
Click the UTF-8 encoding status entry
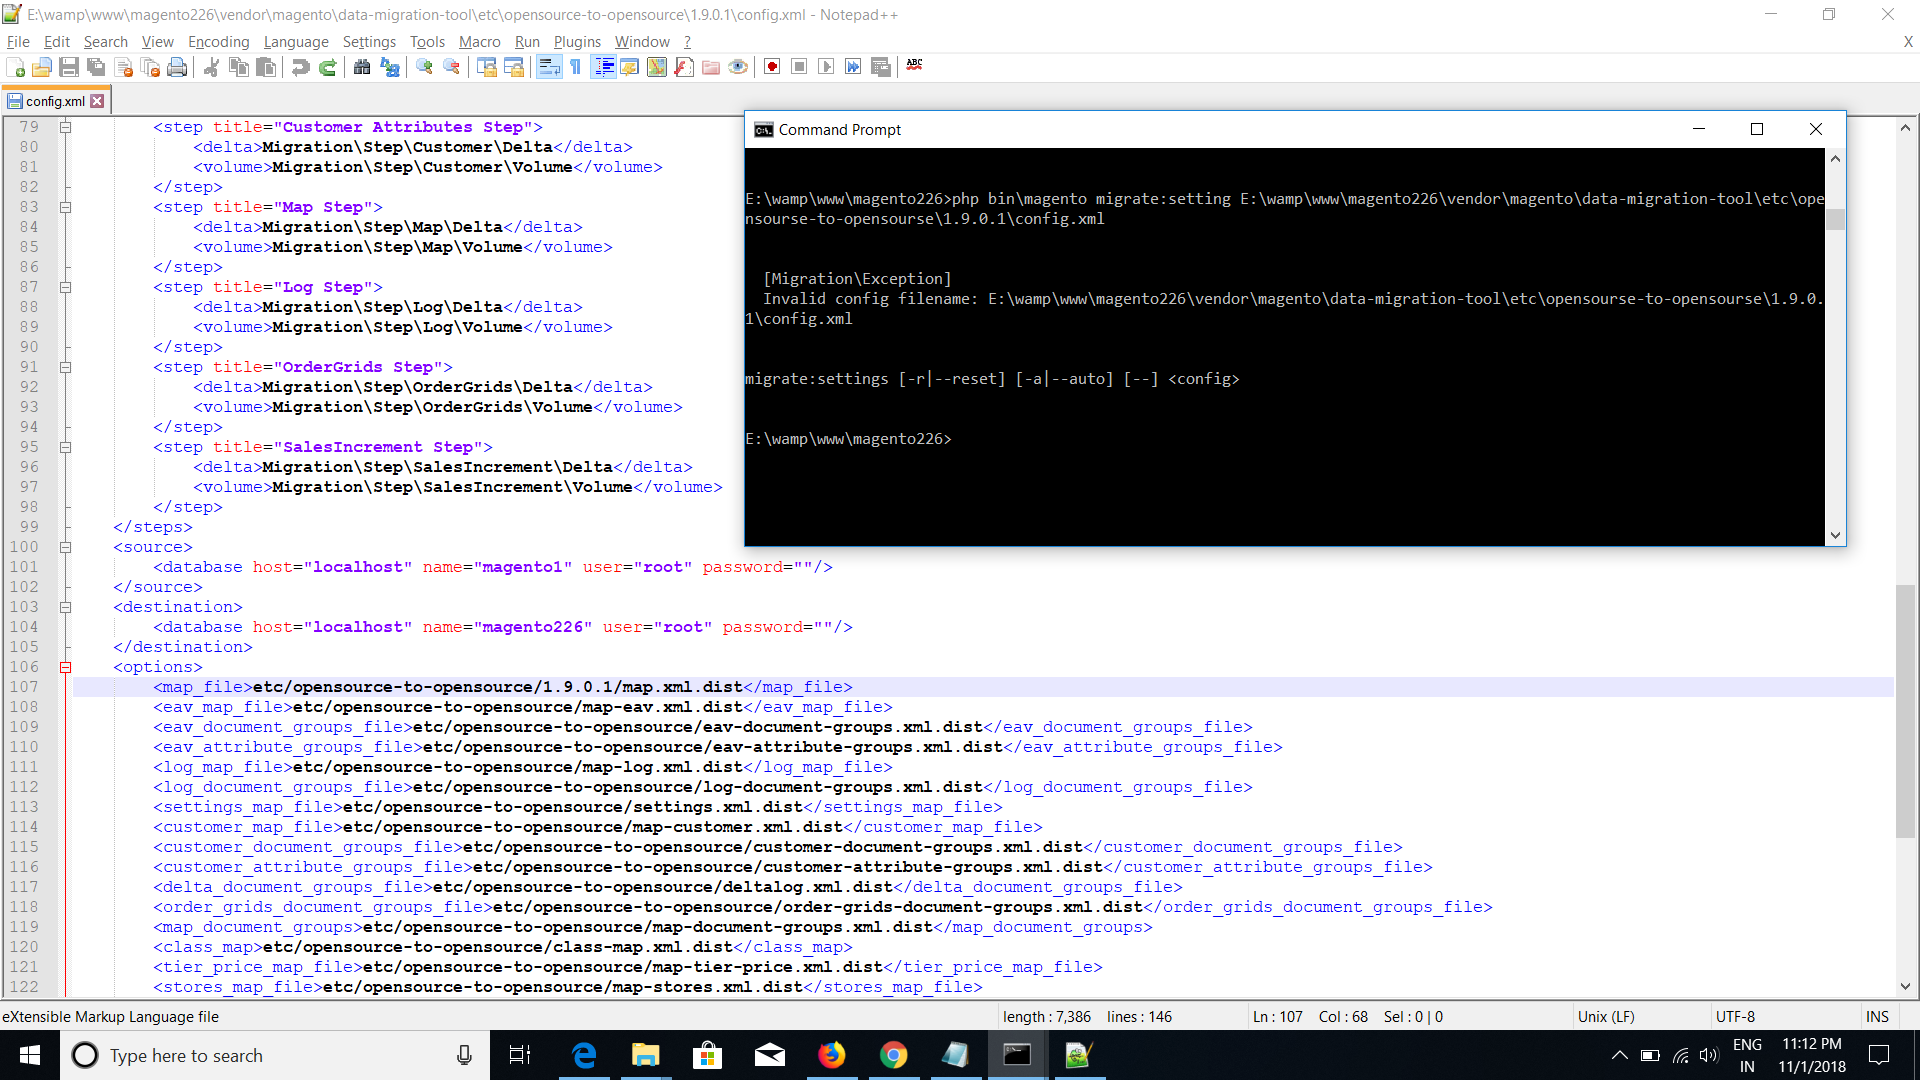tap(1736, 1016)
